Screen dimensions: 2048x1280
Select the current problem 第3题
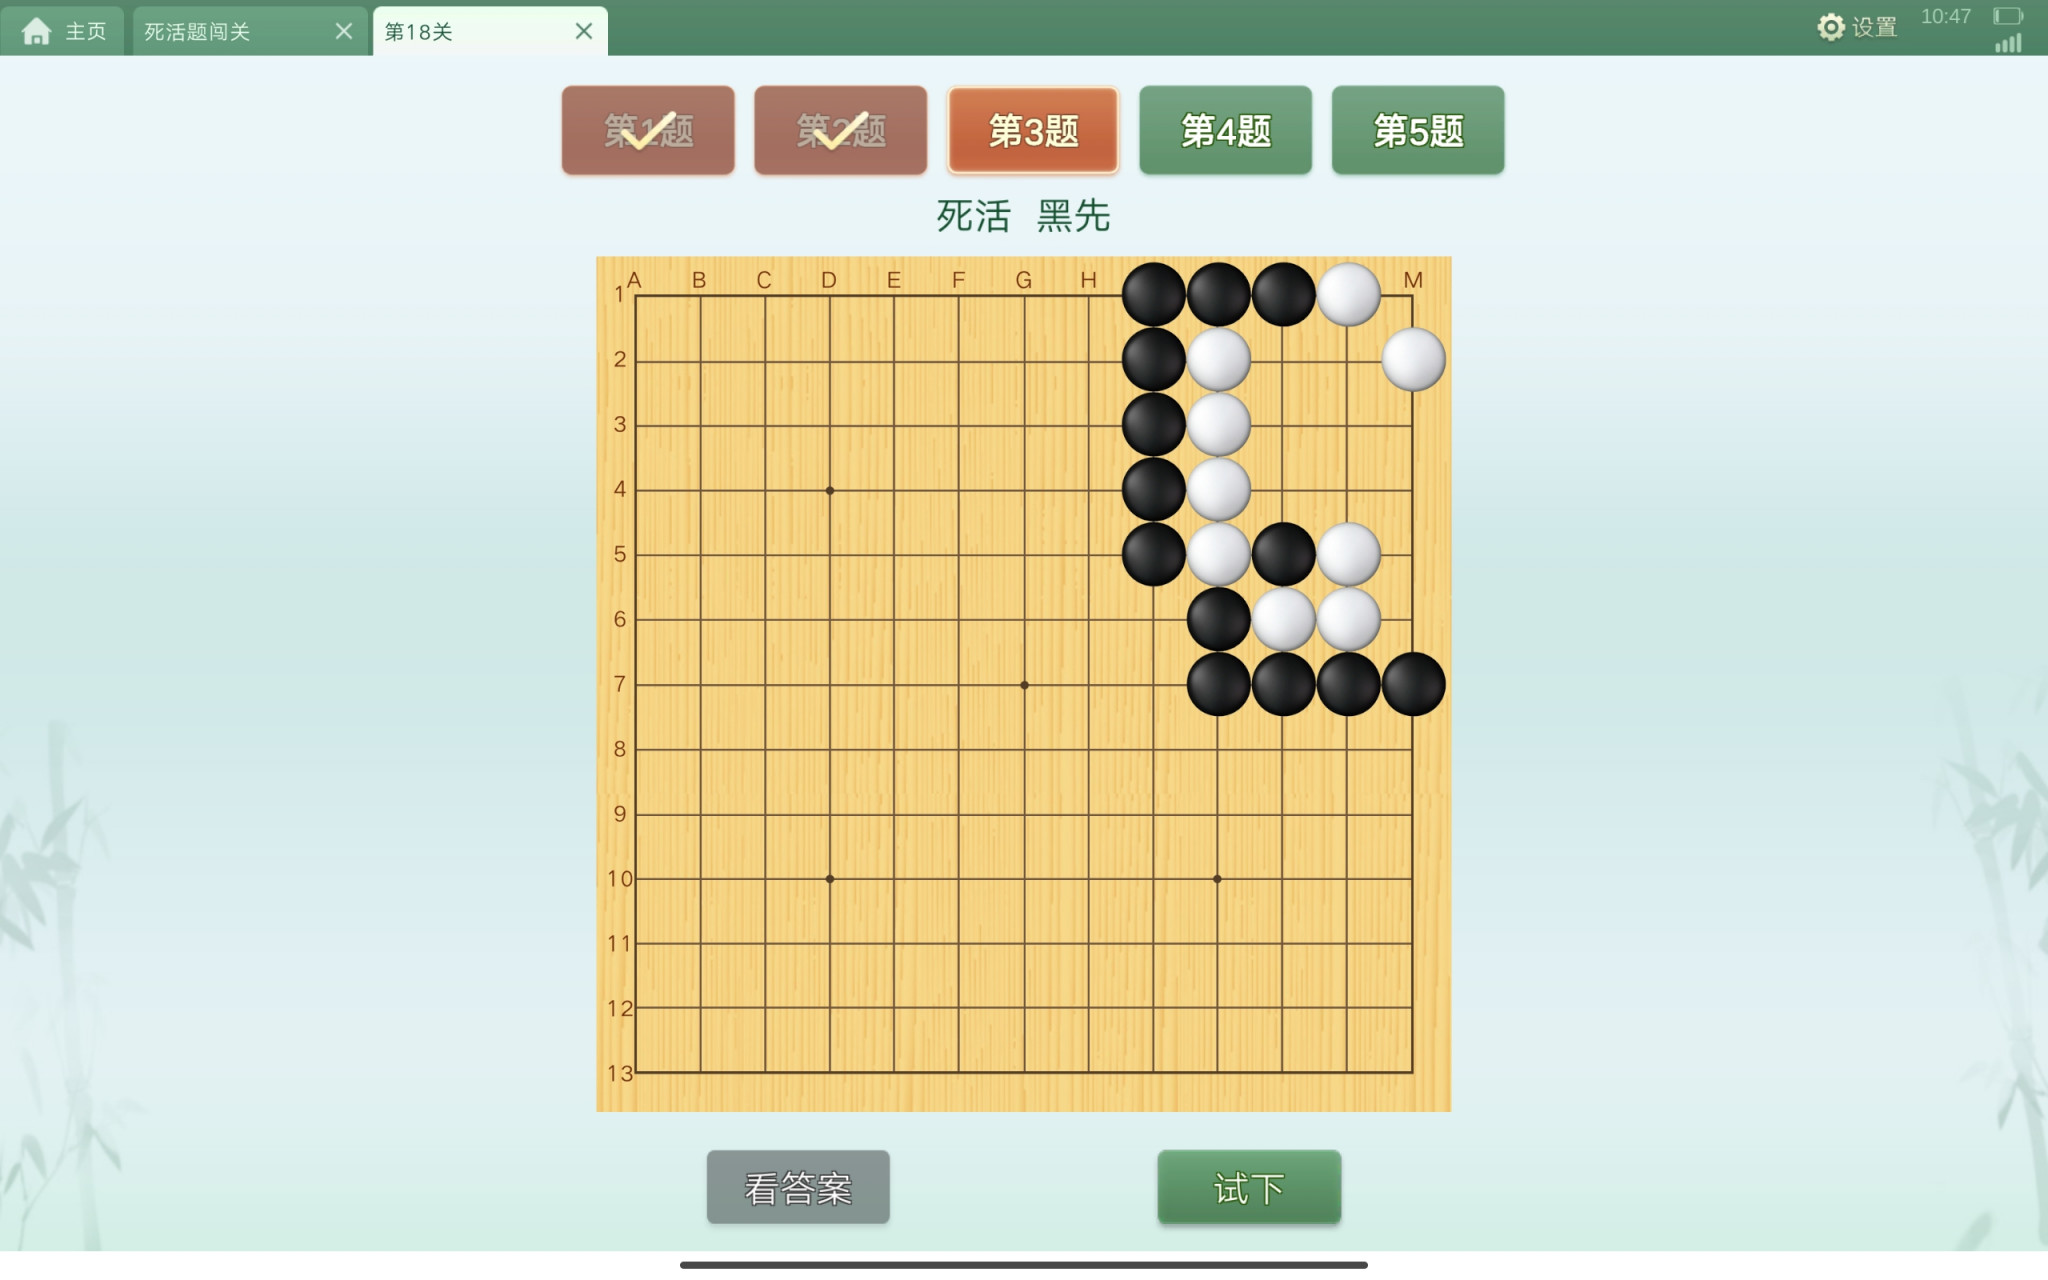1033,130
